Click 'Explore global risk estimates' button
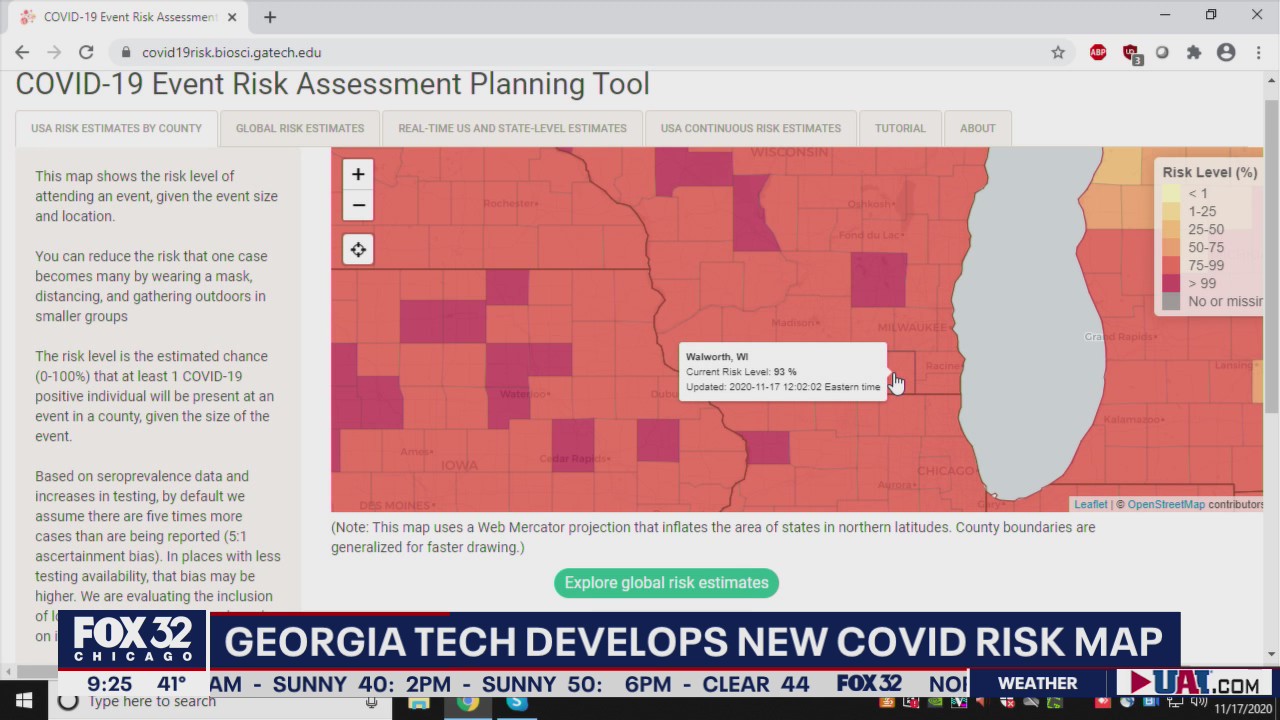 click(x=666, y=583)
